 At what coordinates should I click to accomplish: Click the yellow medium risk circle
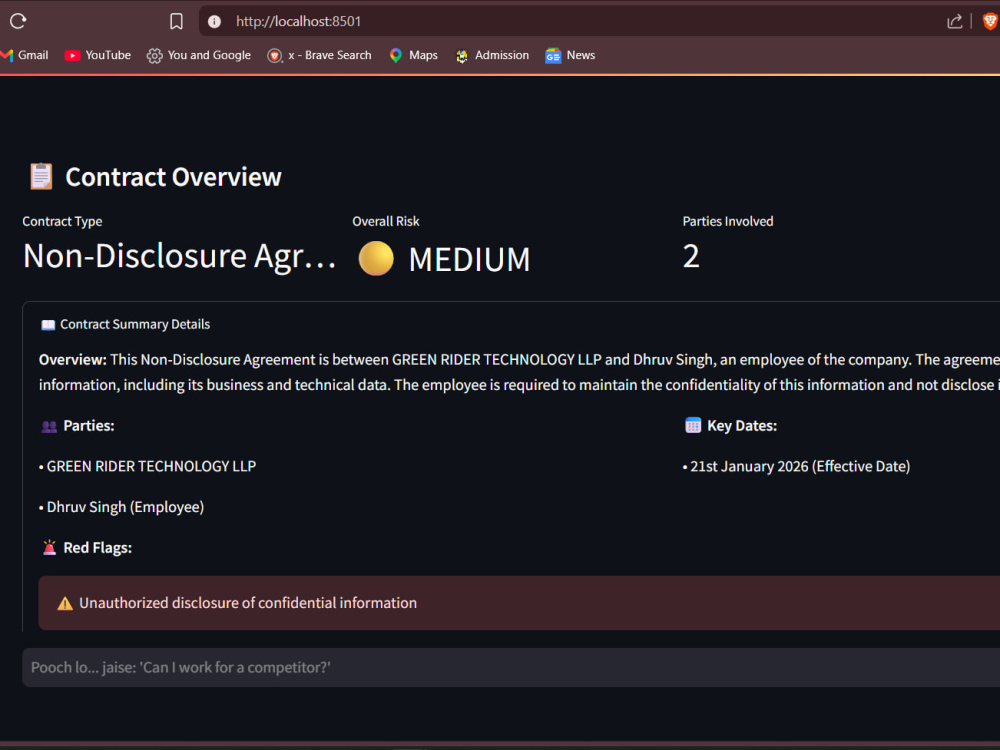[376, 258]
